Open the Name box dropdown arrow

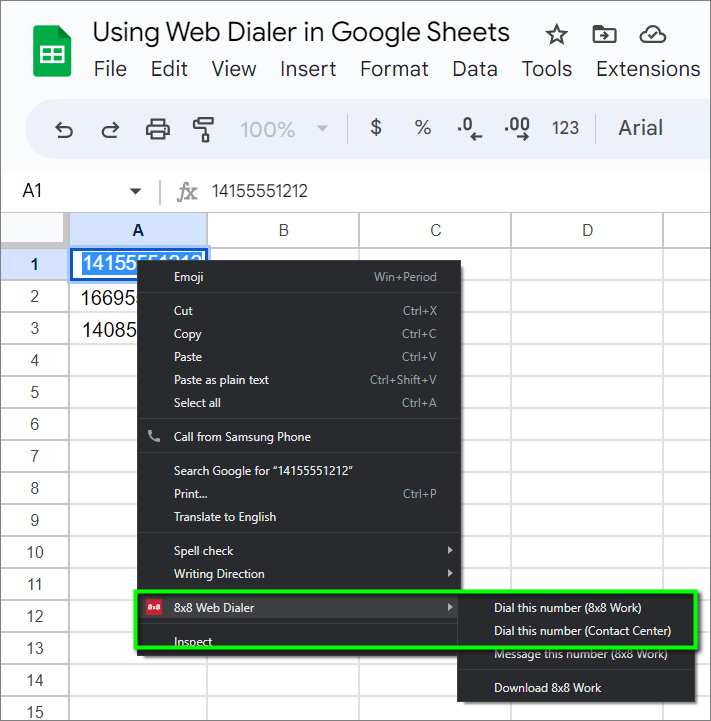[135, 191]
